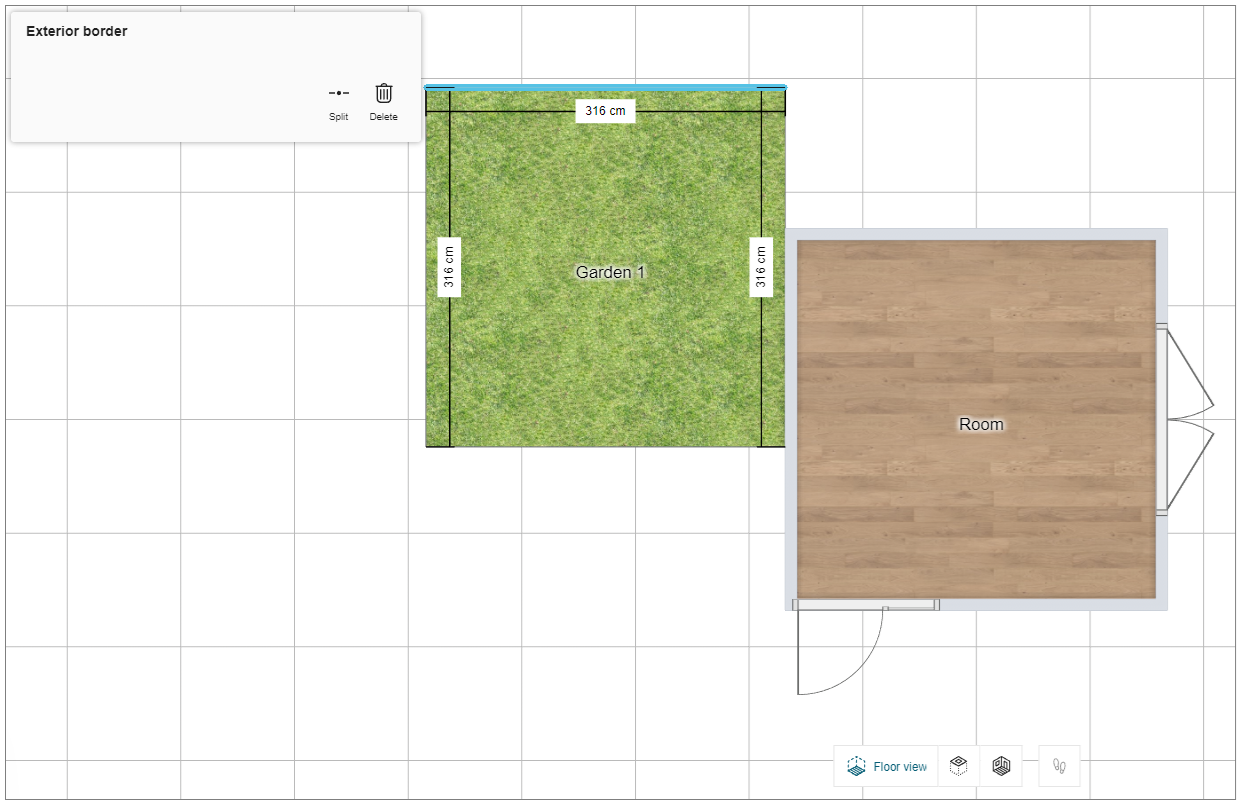Viewport: 1240px width, 802px height.
Task: Click the right vertical 316 cm label
Action: (x=761, y=267)
